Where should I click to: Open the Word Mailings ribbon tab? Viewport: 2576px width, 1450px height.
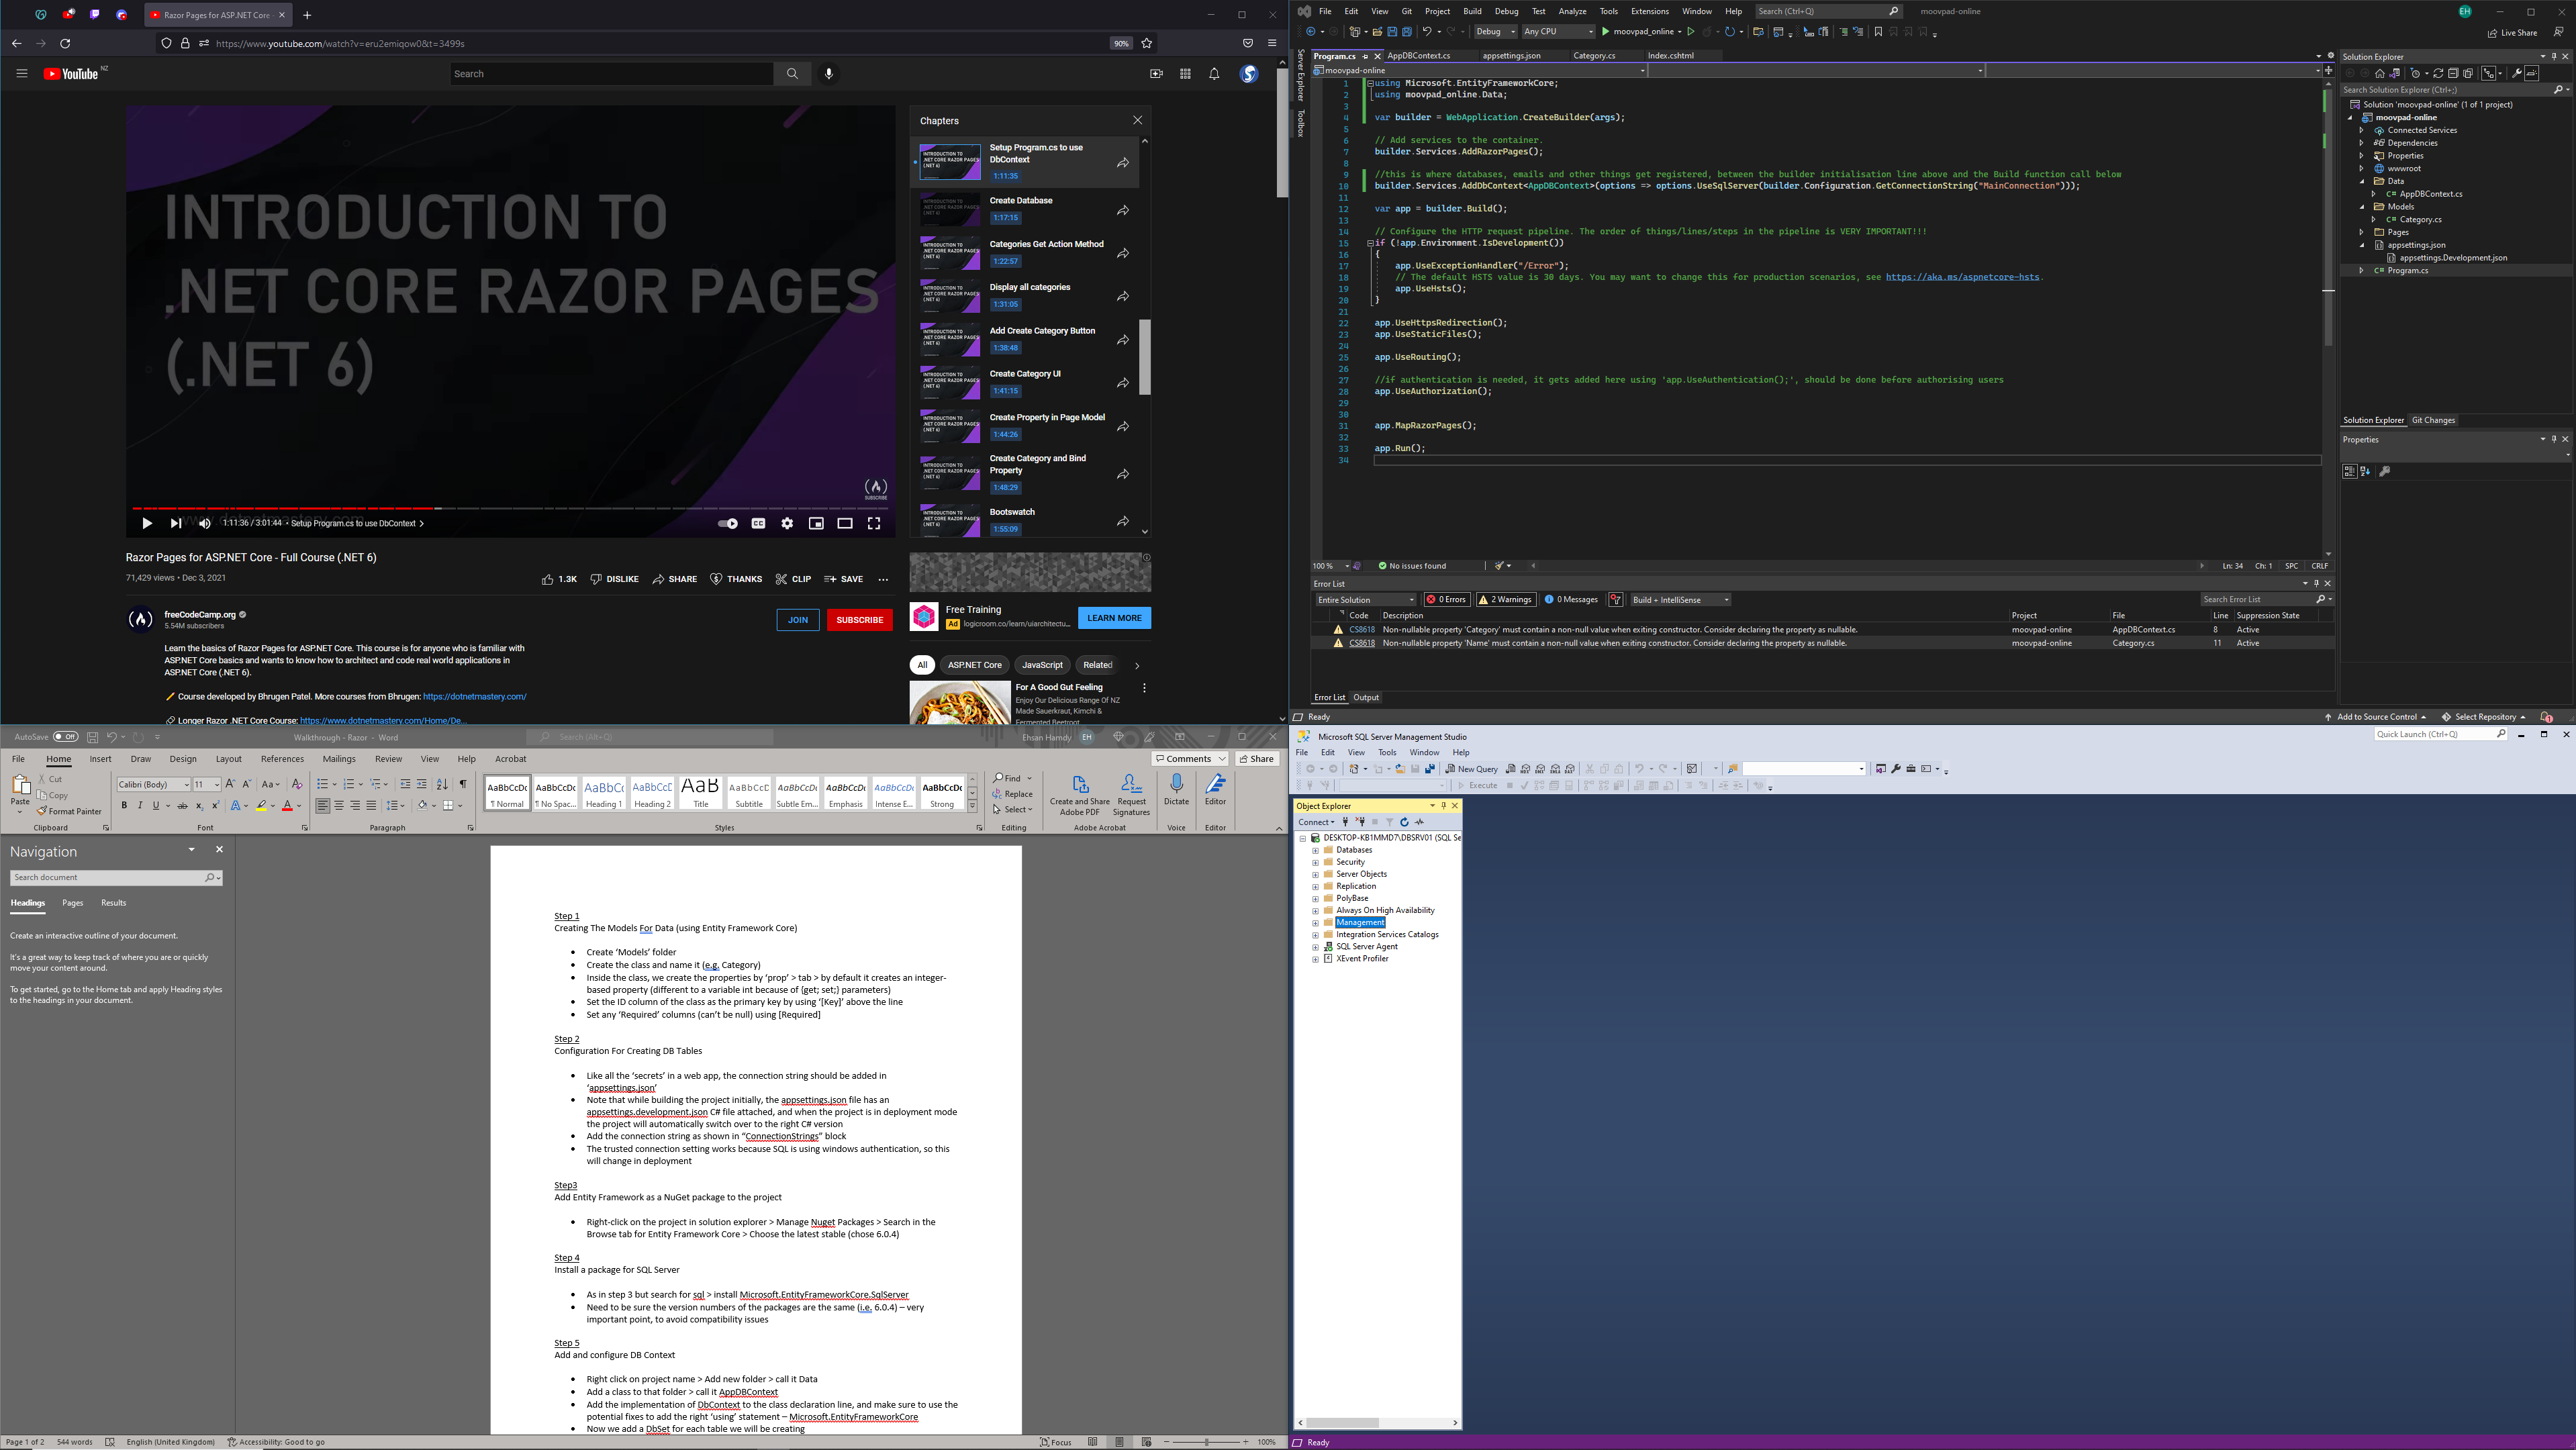[339, 759]
